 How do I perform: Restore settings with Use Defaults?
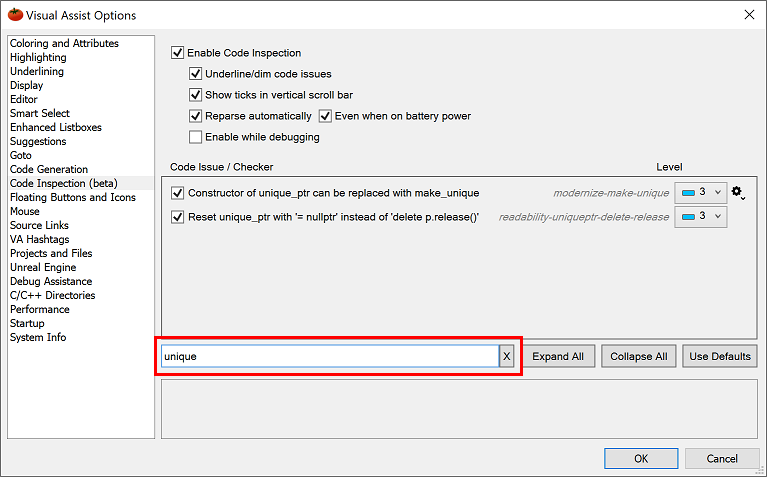pos(719,357)
